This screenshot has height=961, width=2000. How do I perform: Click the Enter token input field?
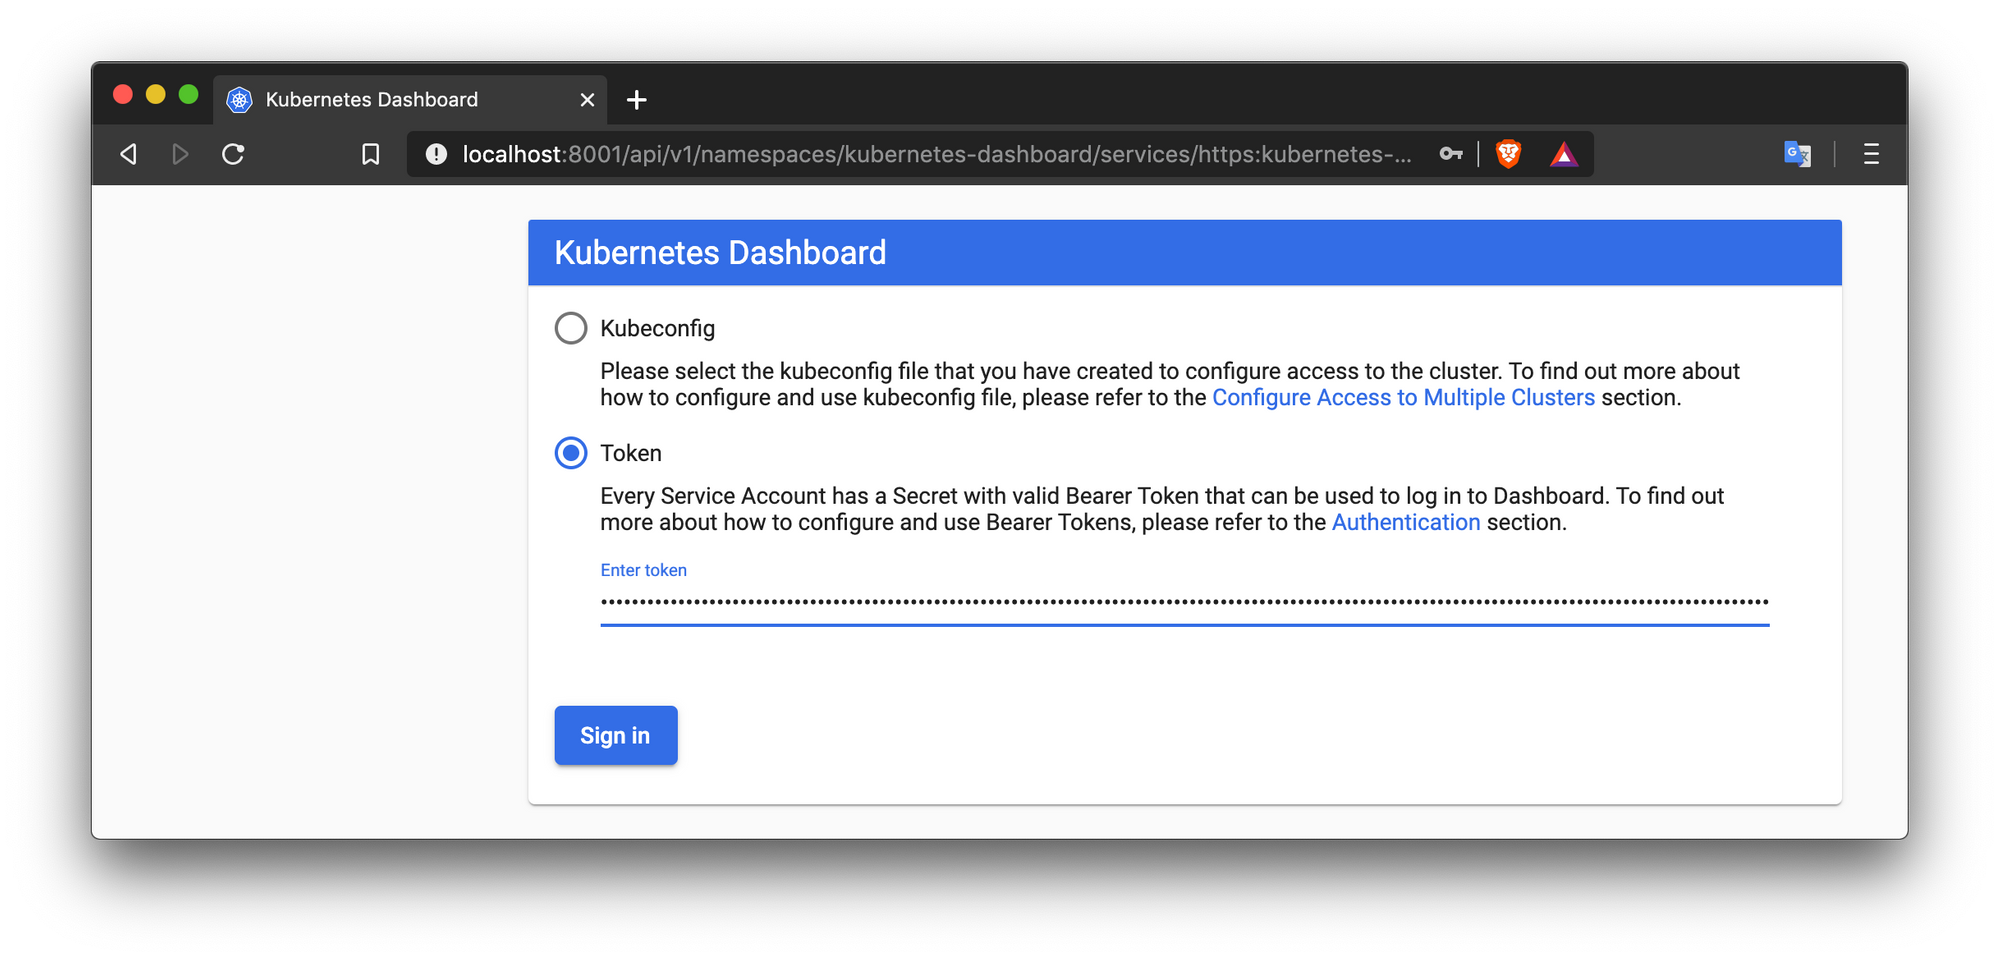(1184, 603)
